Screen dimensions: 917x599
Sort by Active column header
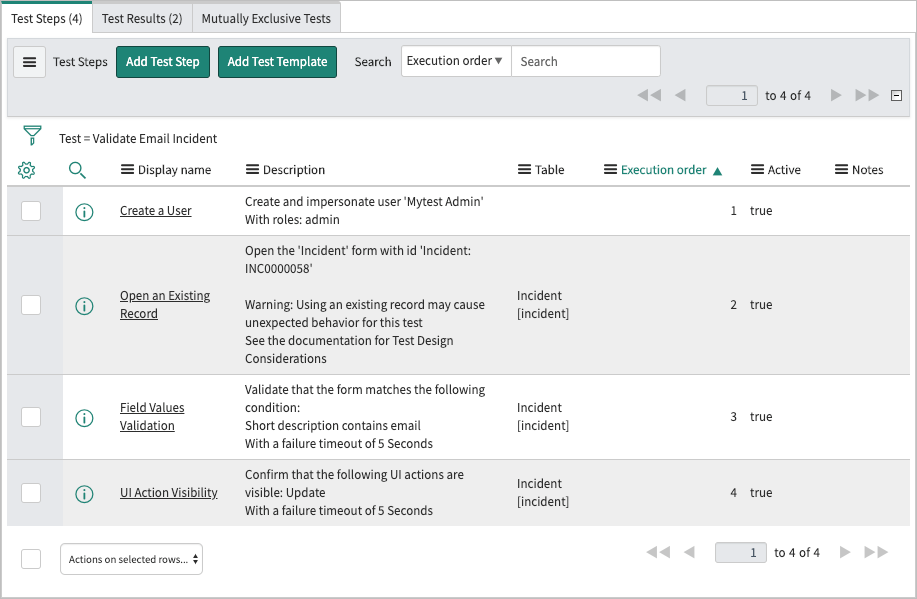784,170
